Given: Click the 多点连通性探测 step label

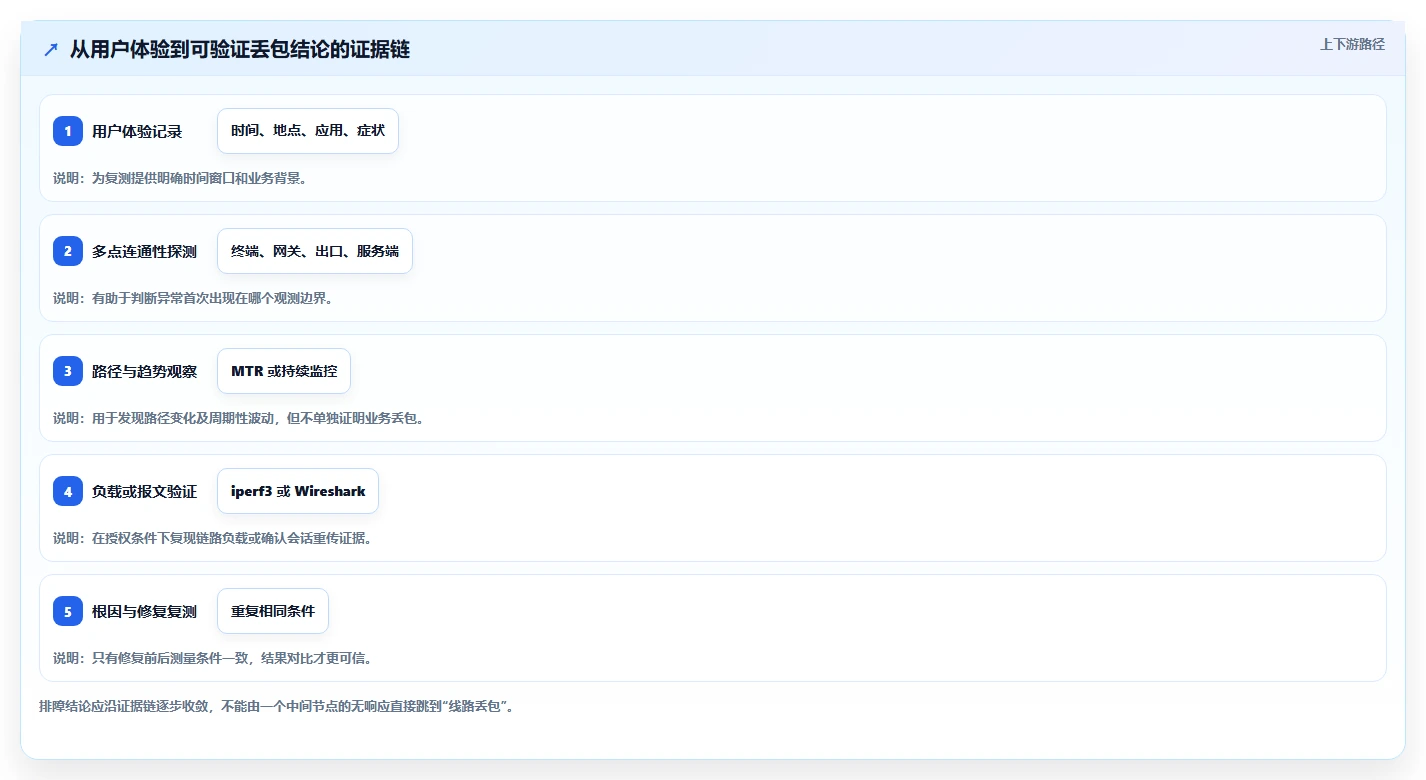Looking at the screenshot, I should [x=144, y=251].
